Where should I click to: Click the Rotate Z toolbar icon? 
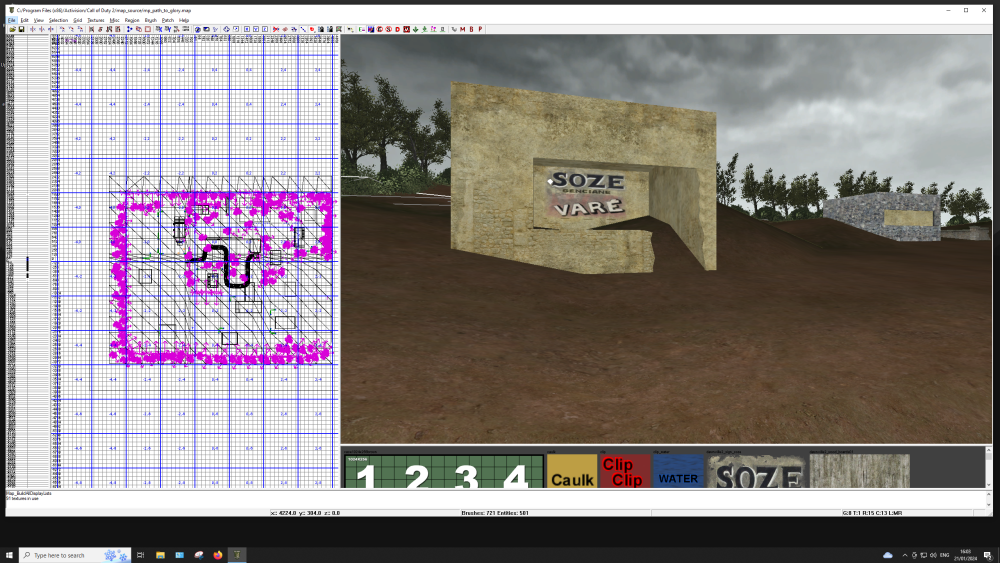pyautogui.click(x=80, y=29)
